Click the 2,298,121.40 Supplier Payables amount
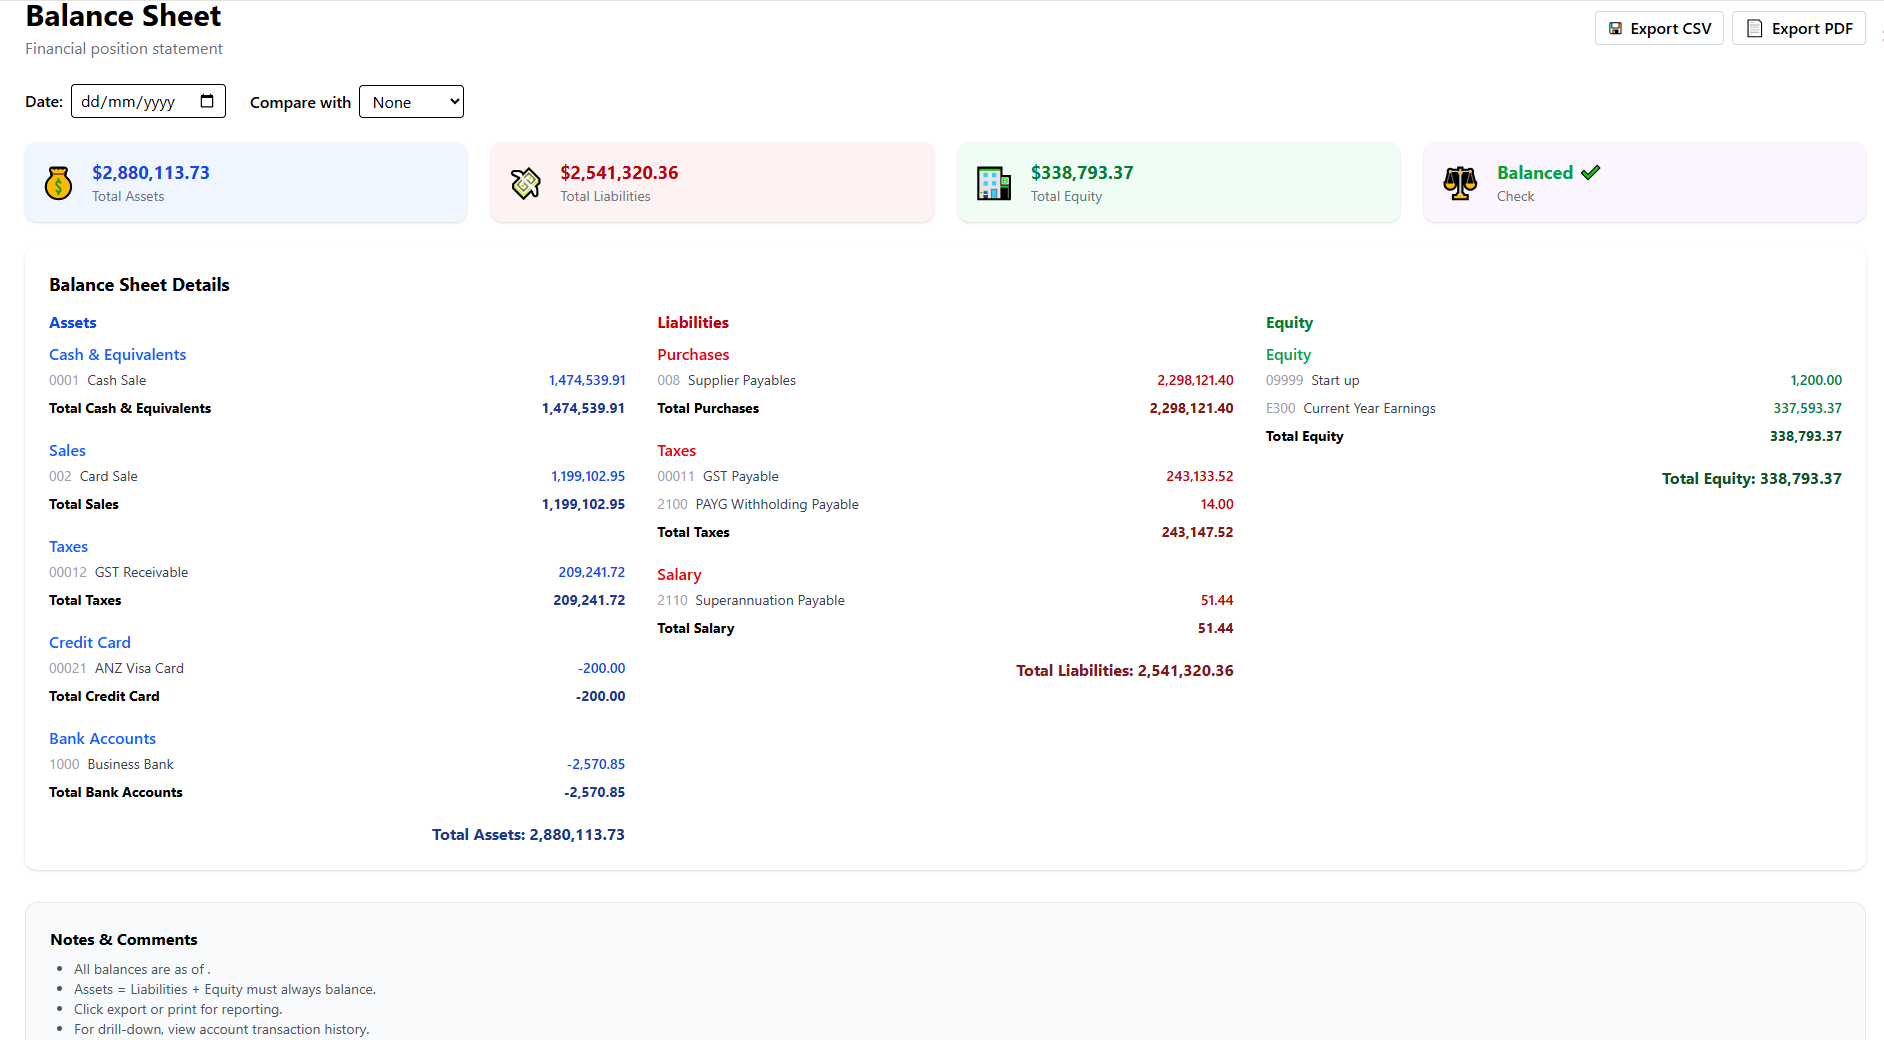The height and width of the screenshot is (1040, 1884). click(1195, 380)
